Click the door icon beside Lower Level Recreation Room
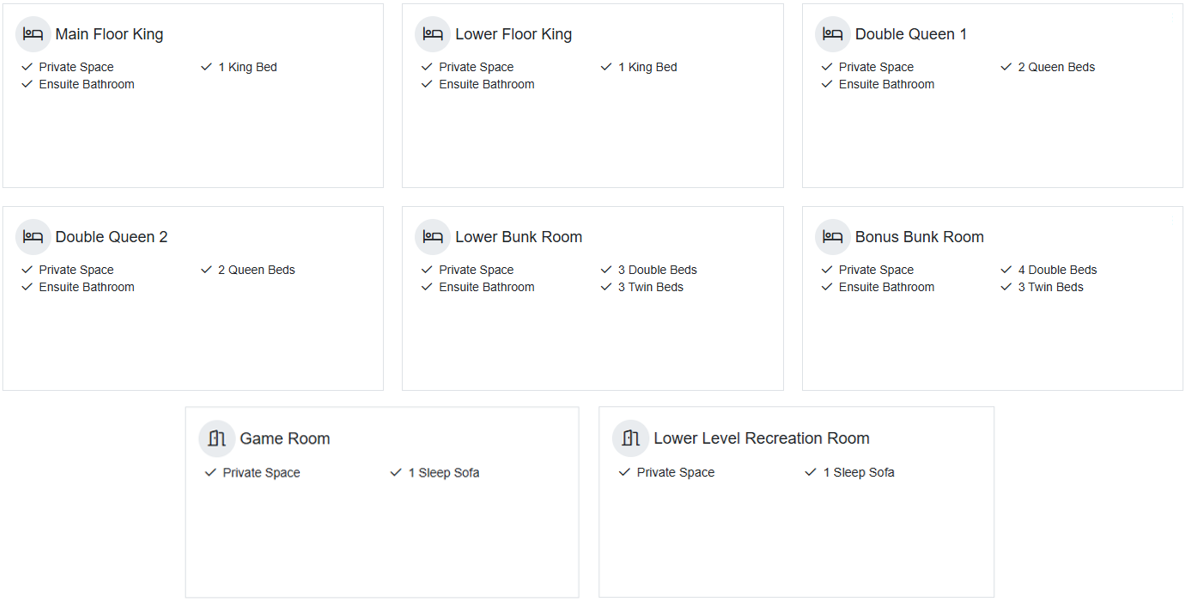The image size is (1186, 601). pyautogui.click(x=631, y=438)
